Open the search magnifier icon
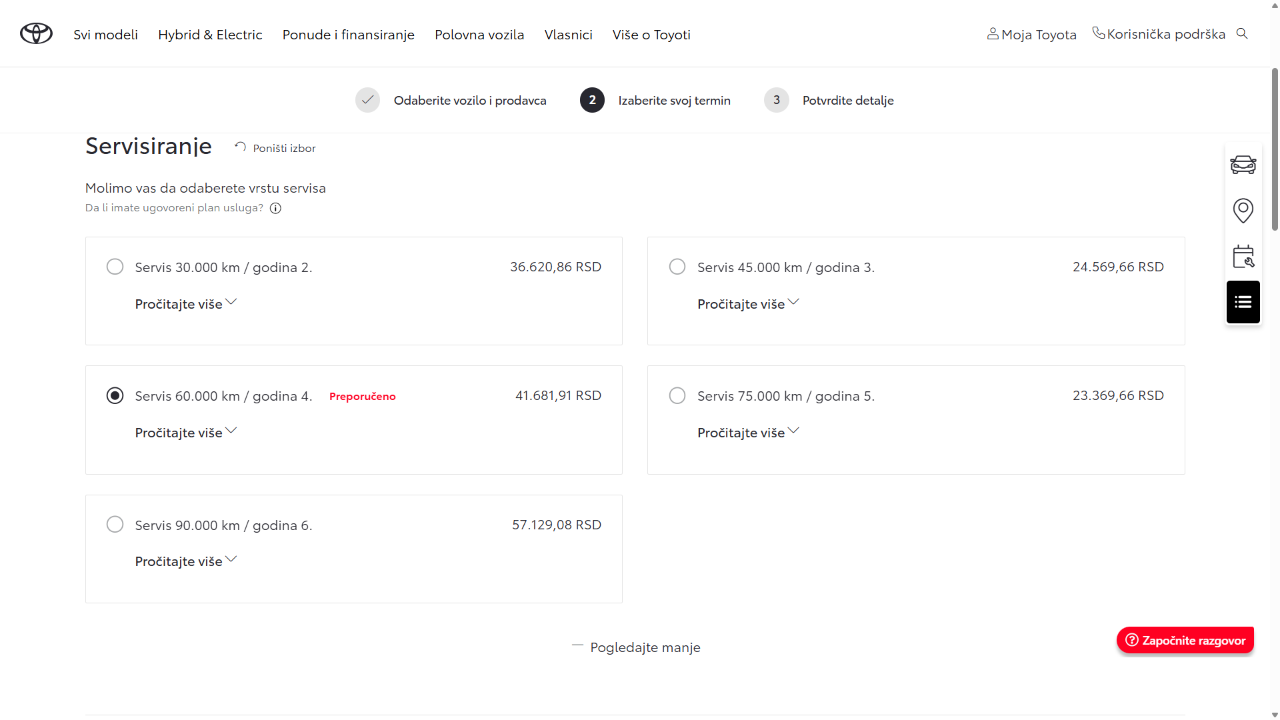1280x720 pixels. click(x=1242, y=34)
